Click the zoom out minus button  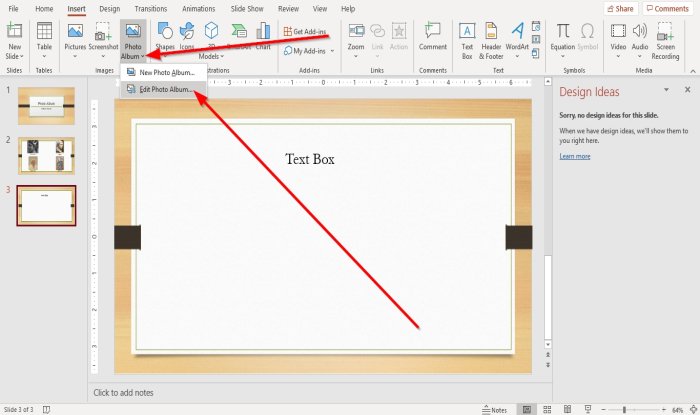(603, 409)
